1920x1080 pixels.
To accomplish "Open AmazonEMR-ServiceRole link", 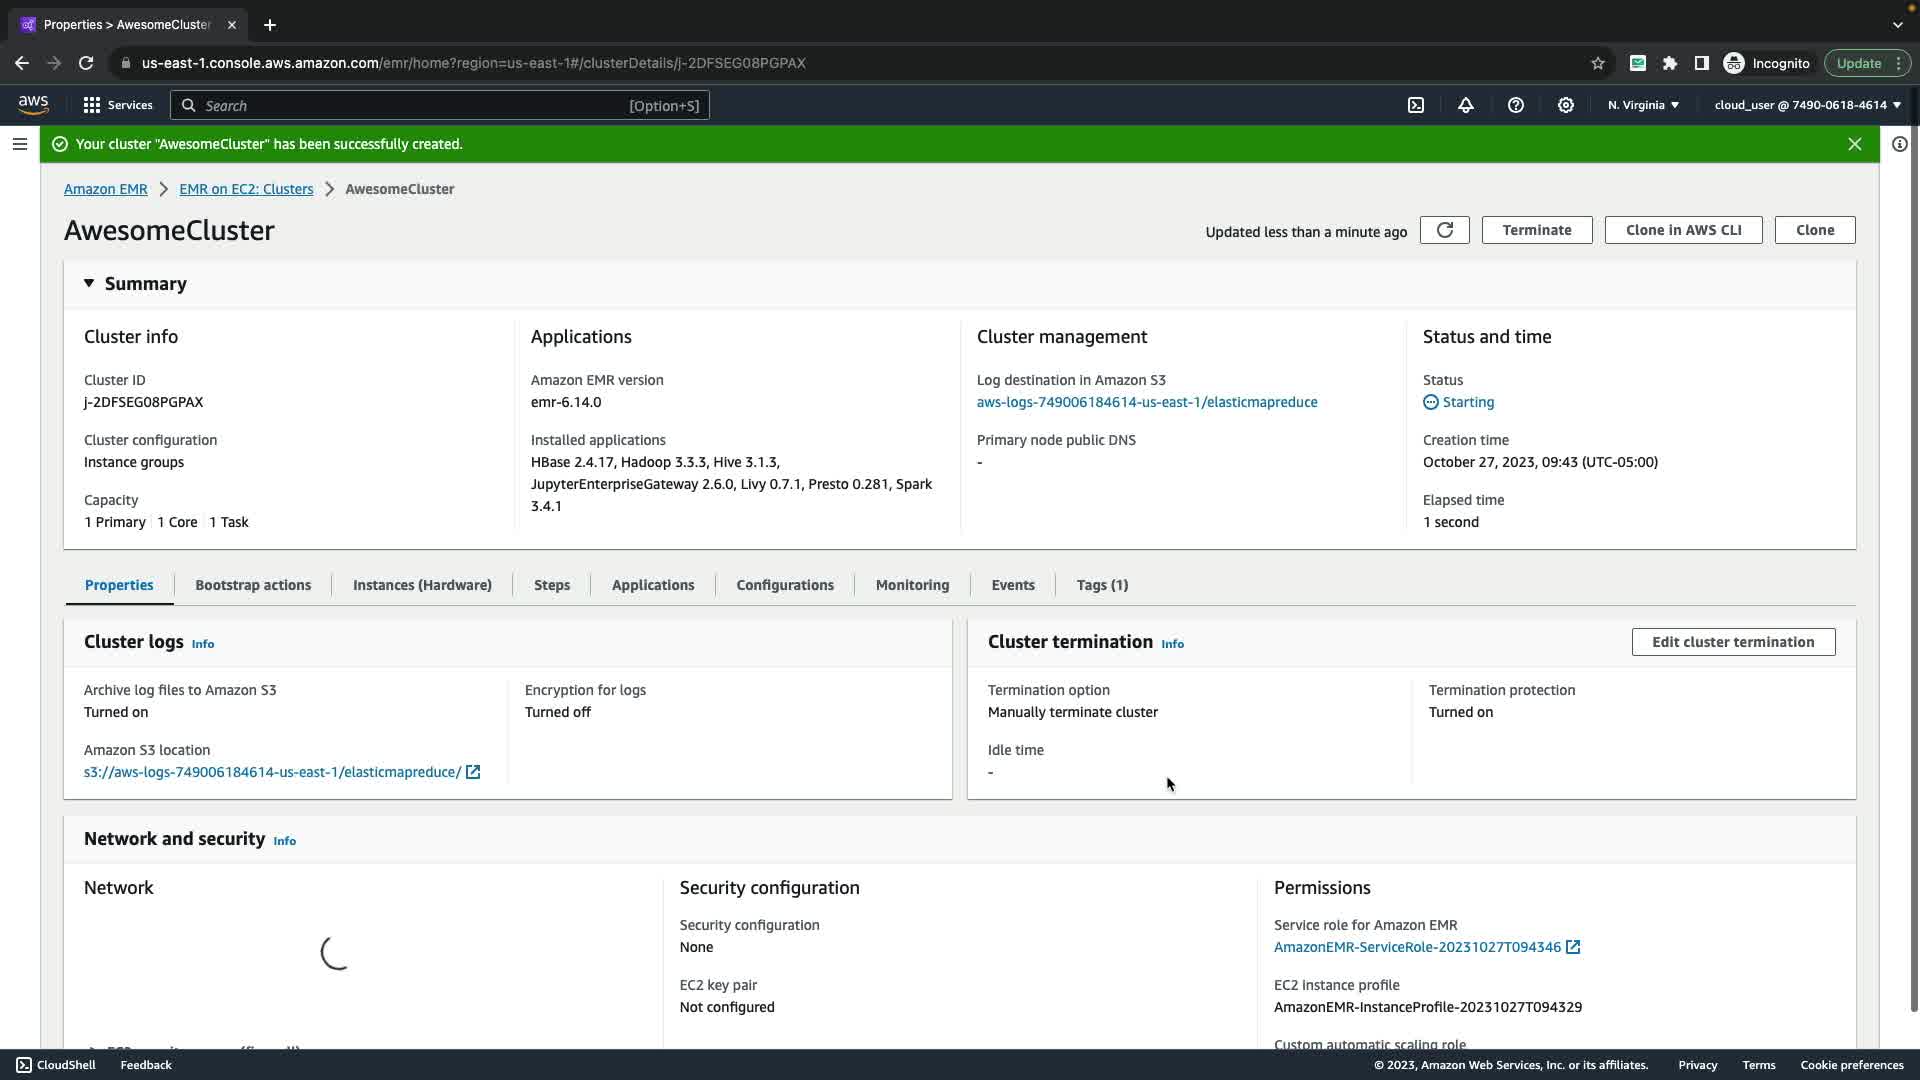I will click(x=1417, y=947).
